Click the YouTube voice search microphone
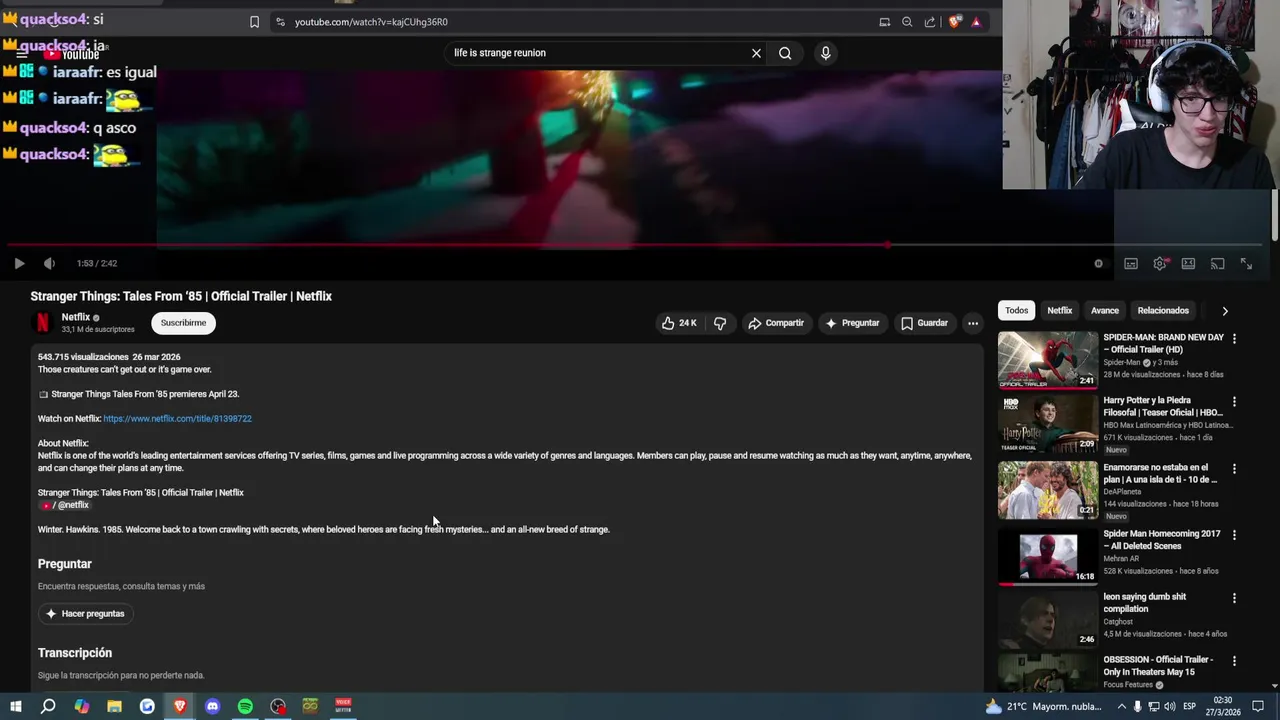Viewport: 1280px width, 720px height. click(825, 53)
